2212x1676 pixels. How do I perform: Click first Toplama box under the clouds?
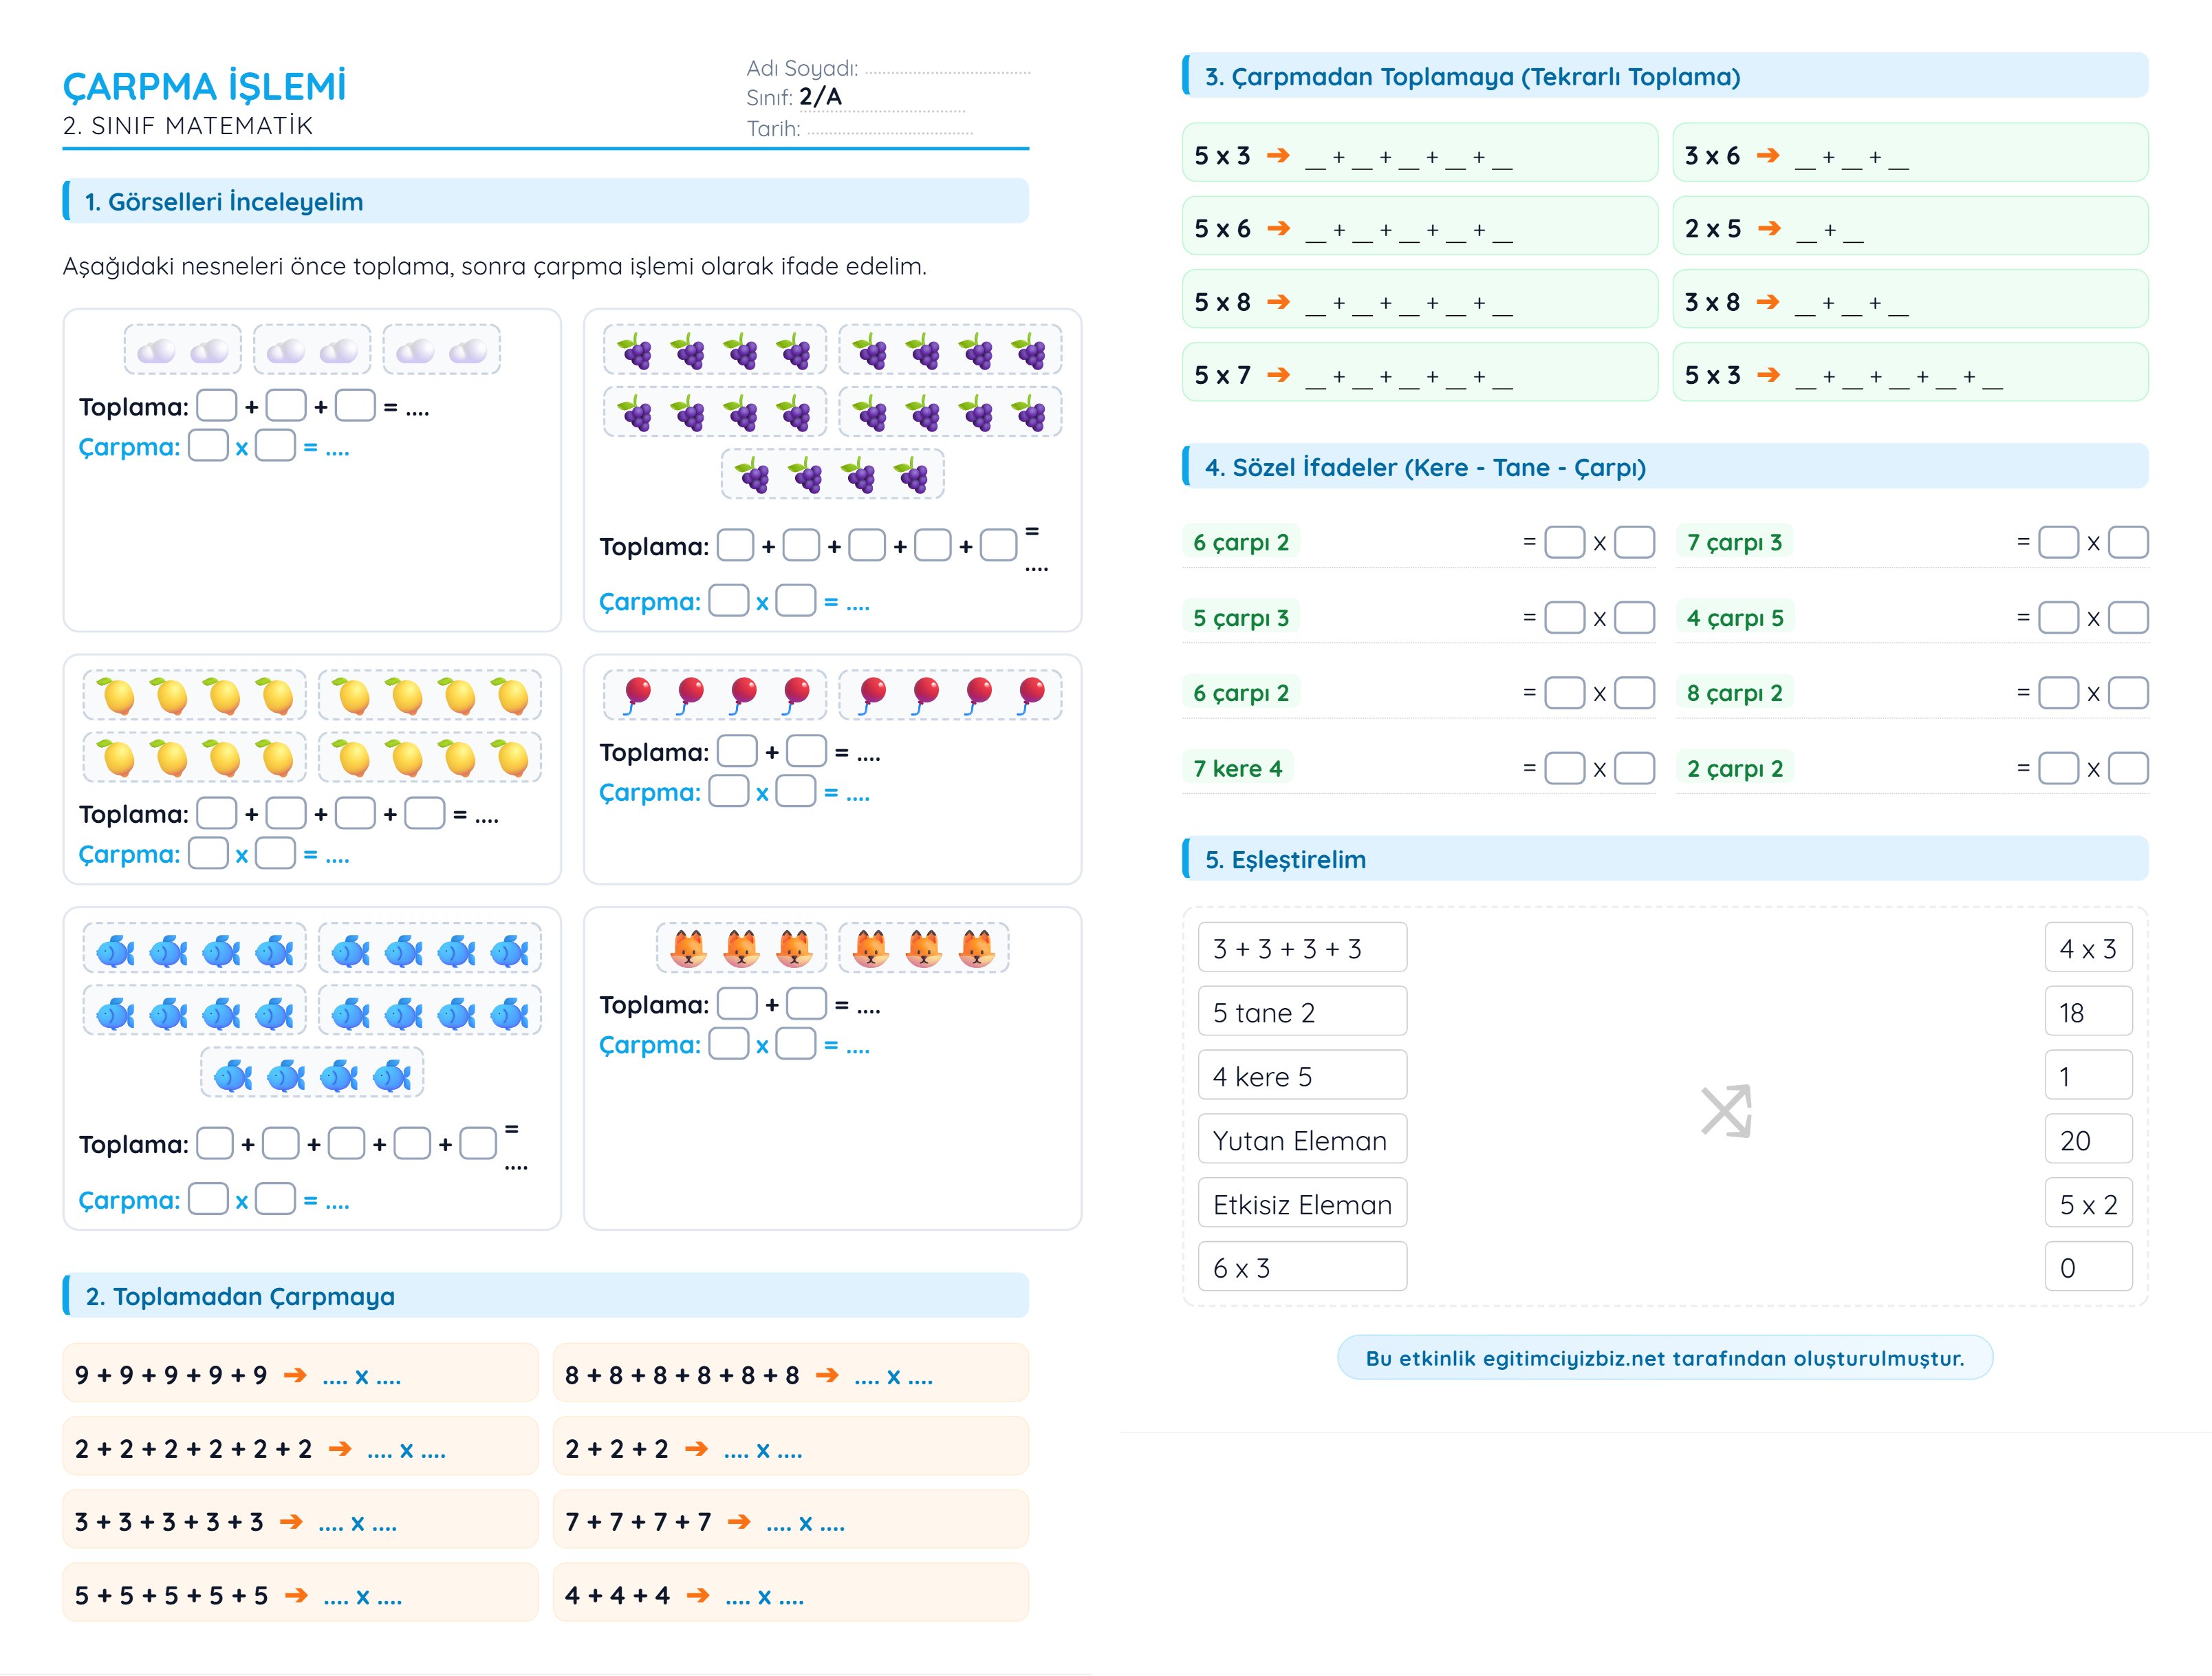pos(217,406)
